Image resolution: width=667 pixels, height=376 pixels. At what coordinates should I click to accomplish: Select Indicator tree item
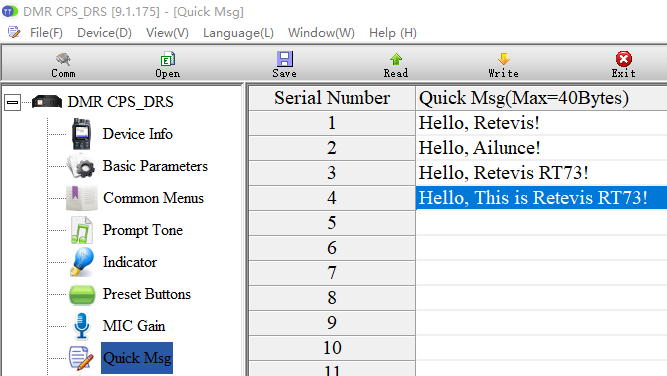click(130, 262)
